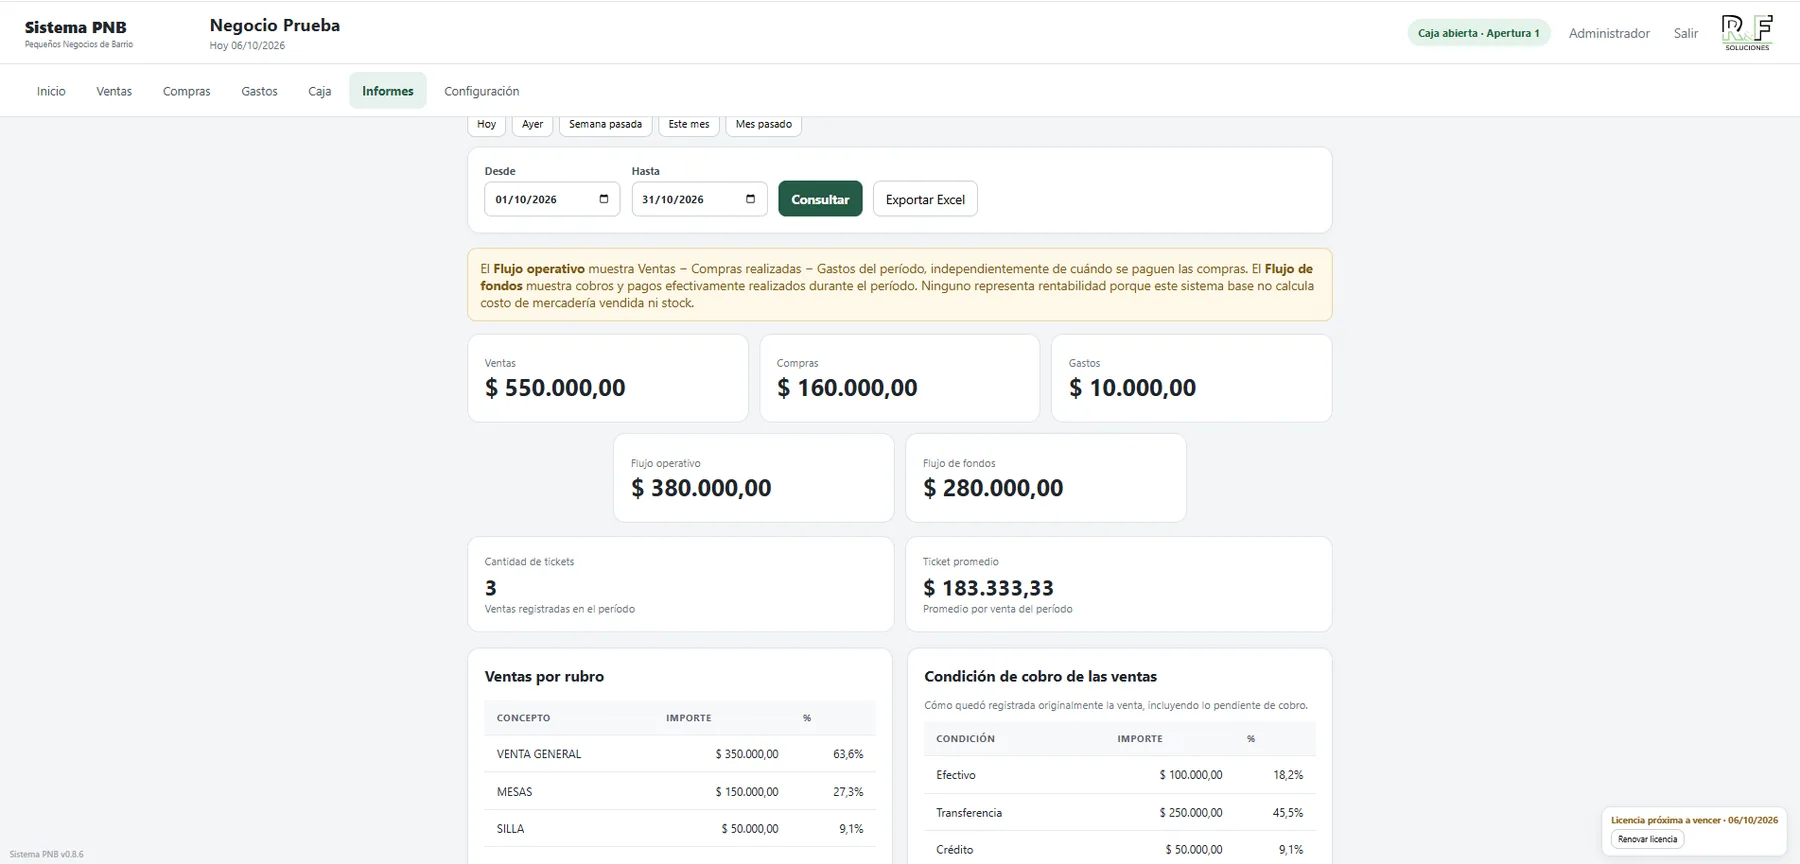Log out with the Salir link
1800x864 pixels.
[x=1686, y=33]
